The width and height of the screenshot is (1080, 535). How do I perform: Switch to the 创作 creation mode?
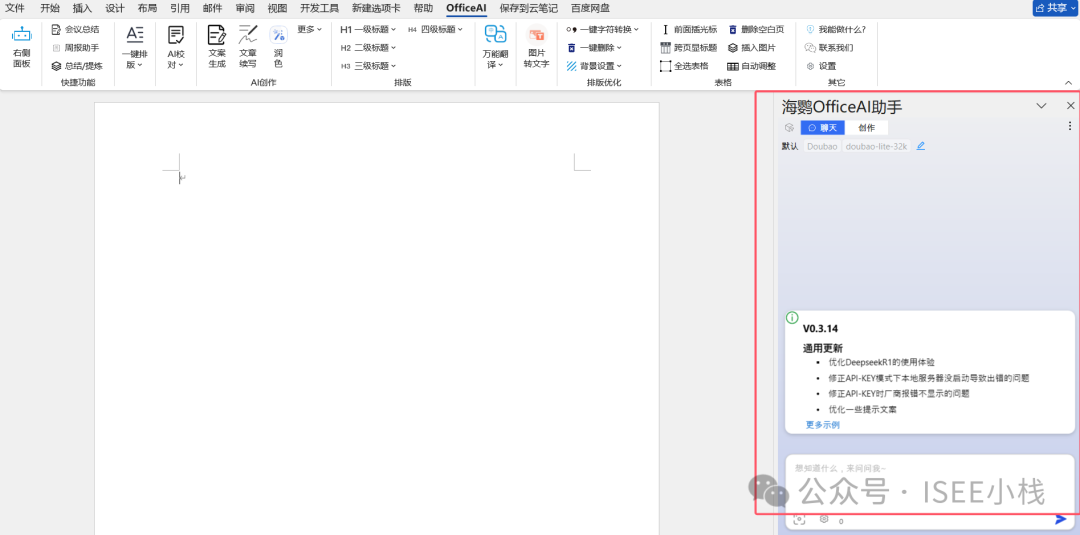[x=866, y=127]
